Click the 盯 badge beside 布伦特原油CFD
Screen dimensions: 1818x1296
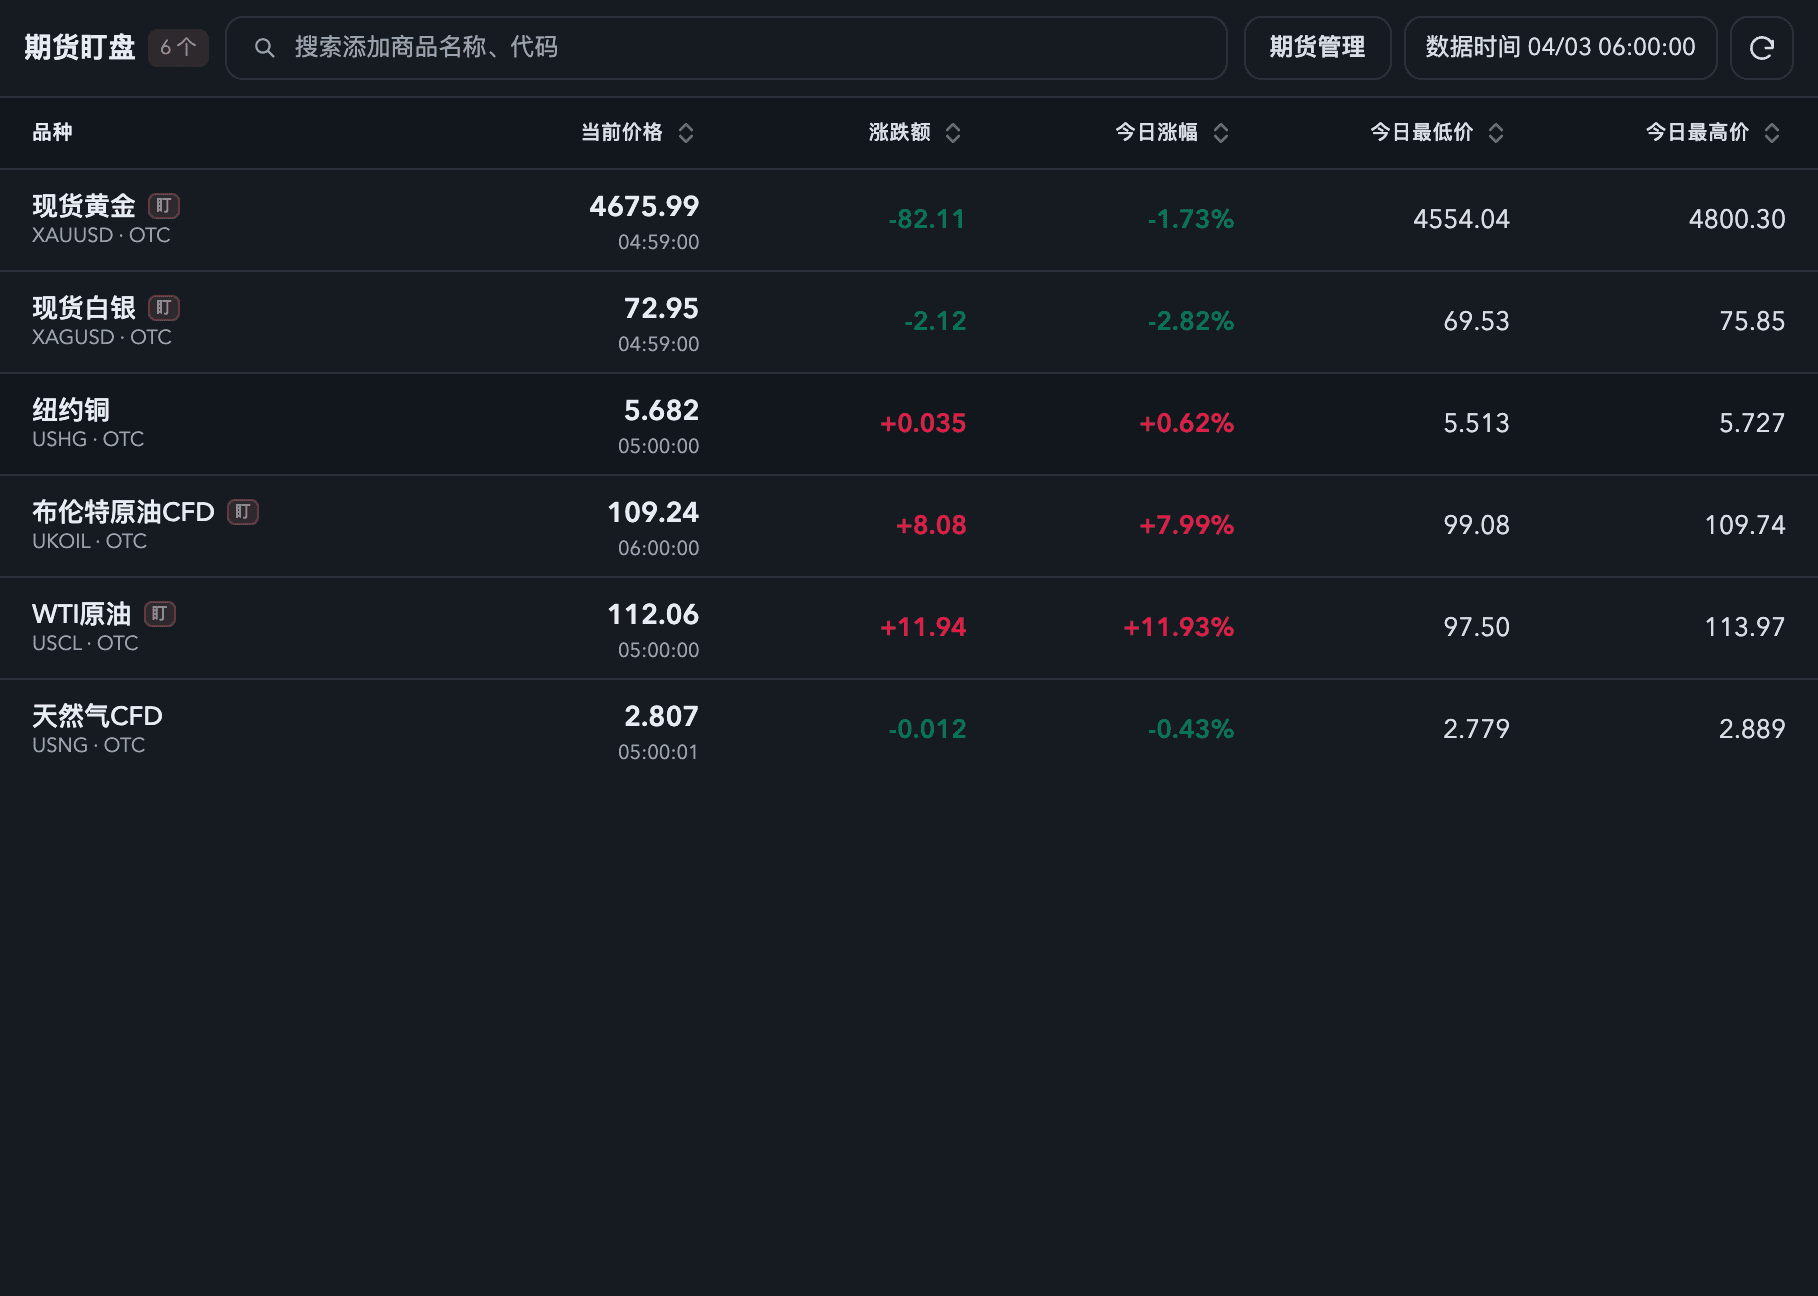click(x=243, y=512)
